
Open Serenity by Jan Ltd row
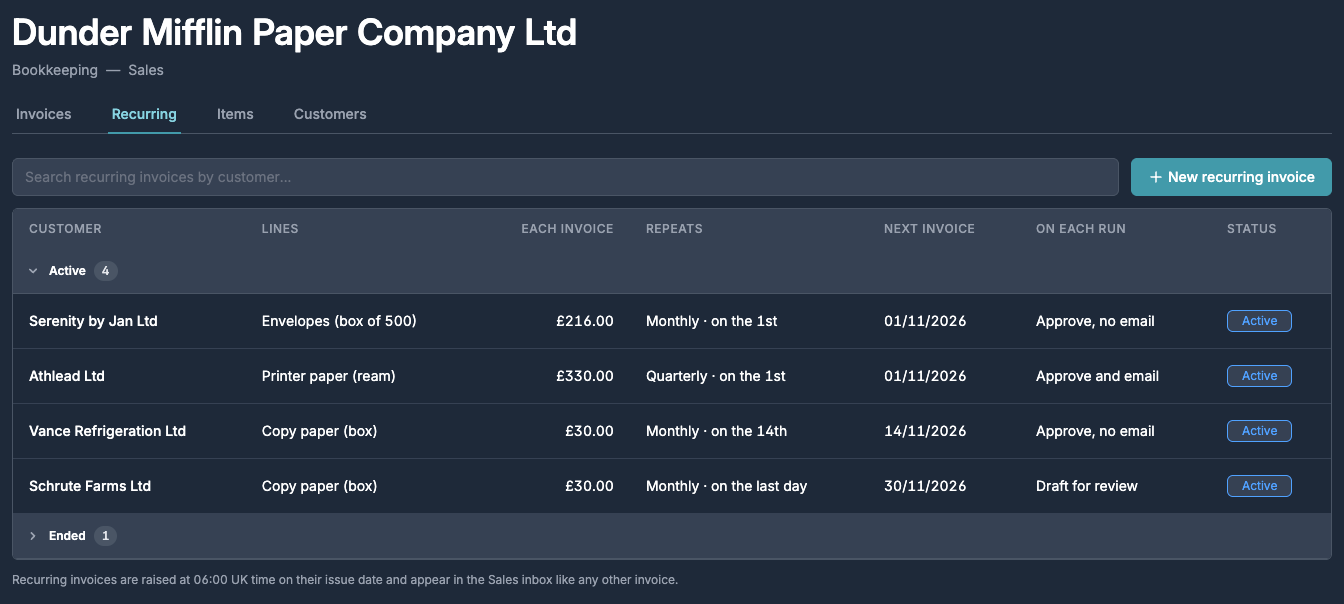click(672, 321)
